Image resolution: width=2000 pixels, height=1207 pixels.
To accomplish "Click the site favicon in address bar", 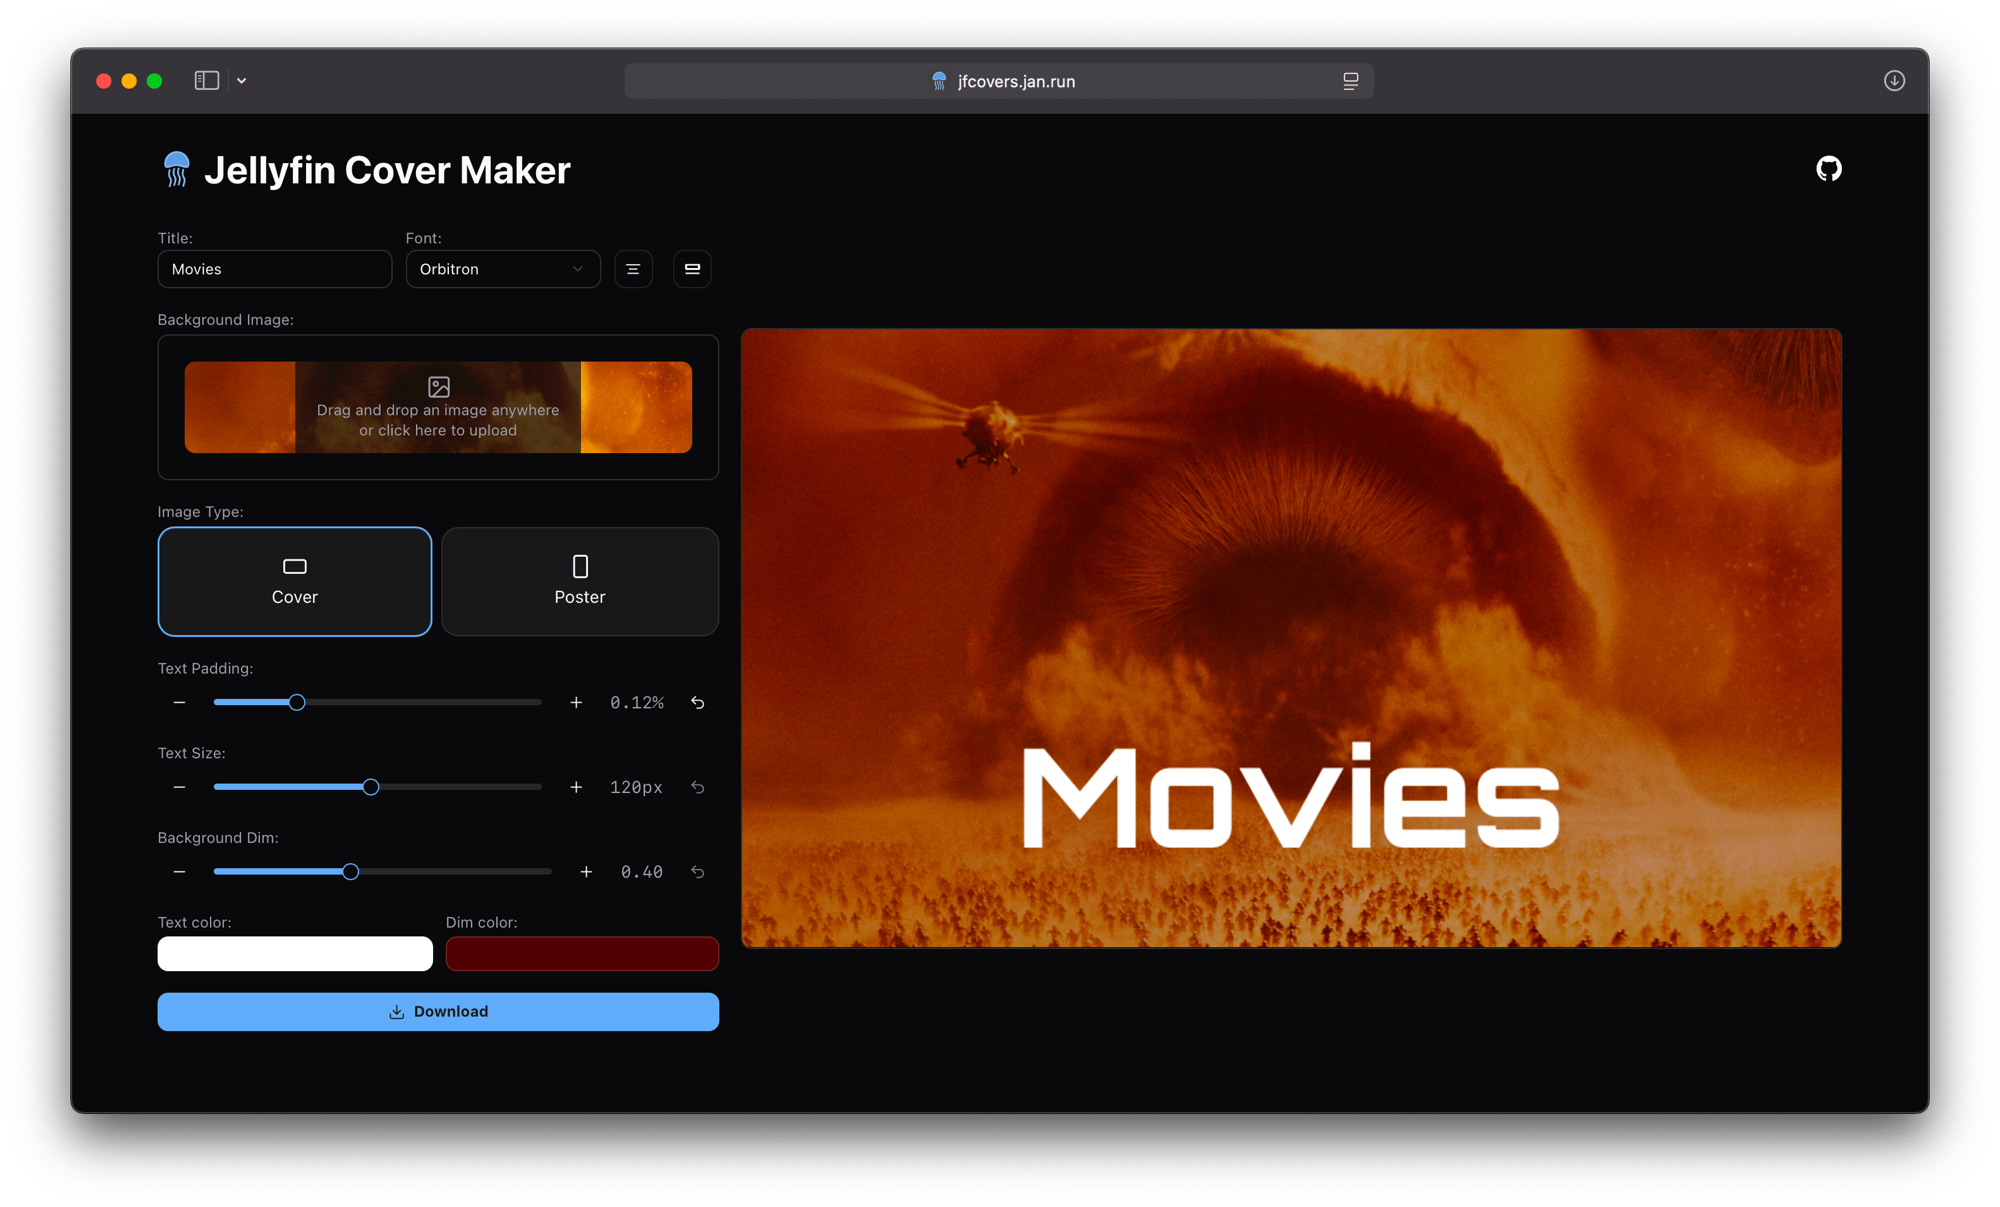I will [939, 81].
